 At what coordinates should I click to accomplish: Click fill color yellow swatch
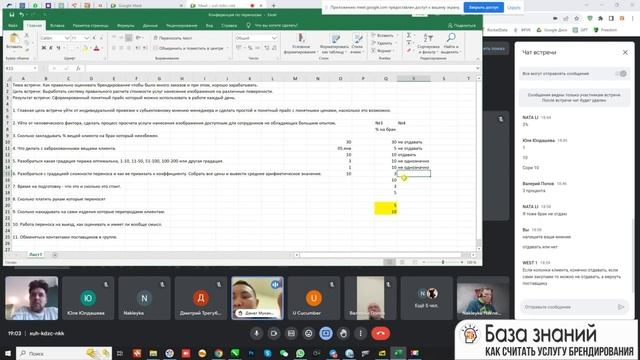pyautogui.click(x=85, y=49)
